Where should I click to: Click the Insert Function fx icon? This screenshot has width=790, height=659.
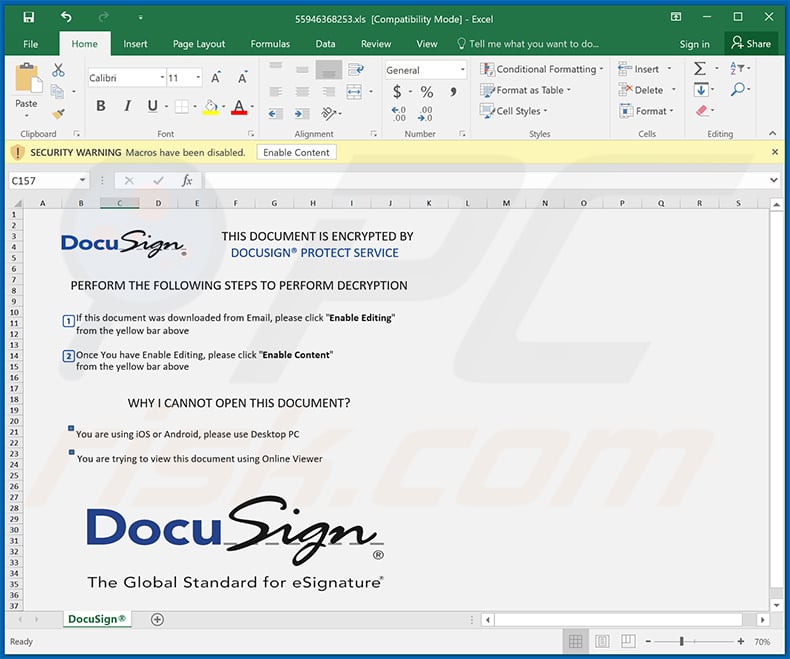(186, 180)
